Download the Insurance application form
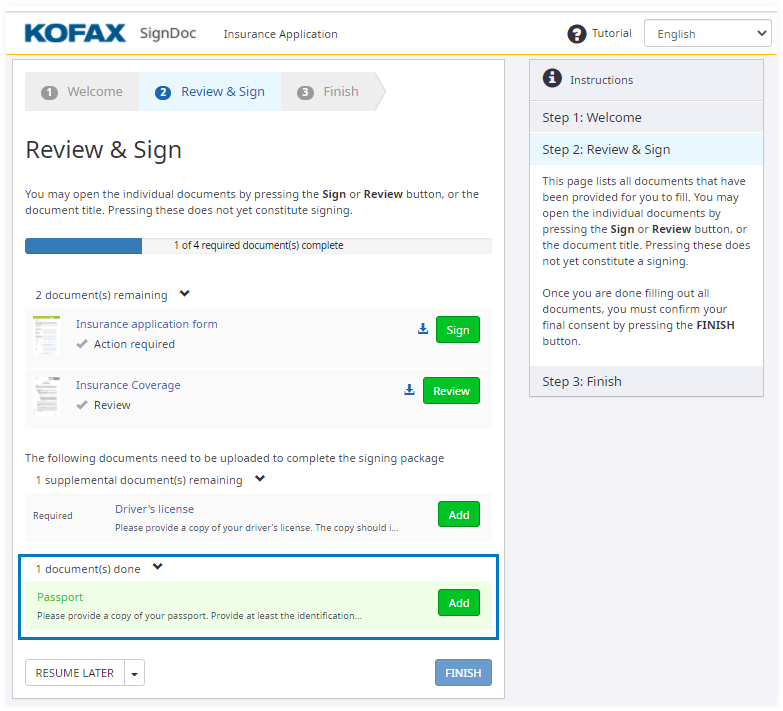Screen dimensions: 783x711 tap(423, 329)
